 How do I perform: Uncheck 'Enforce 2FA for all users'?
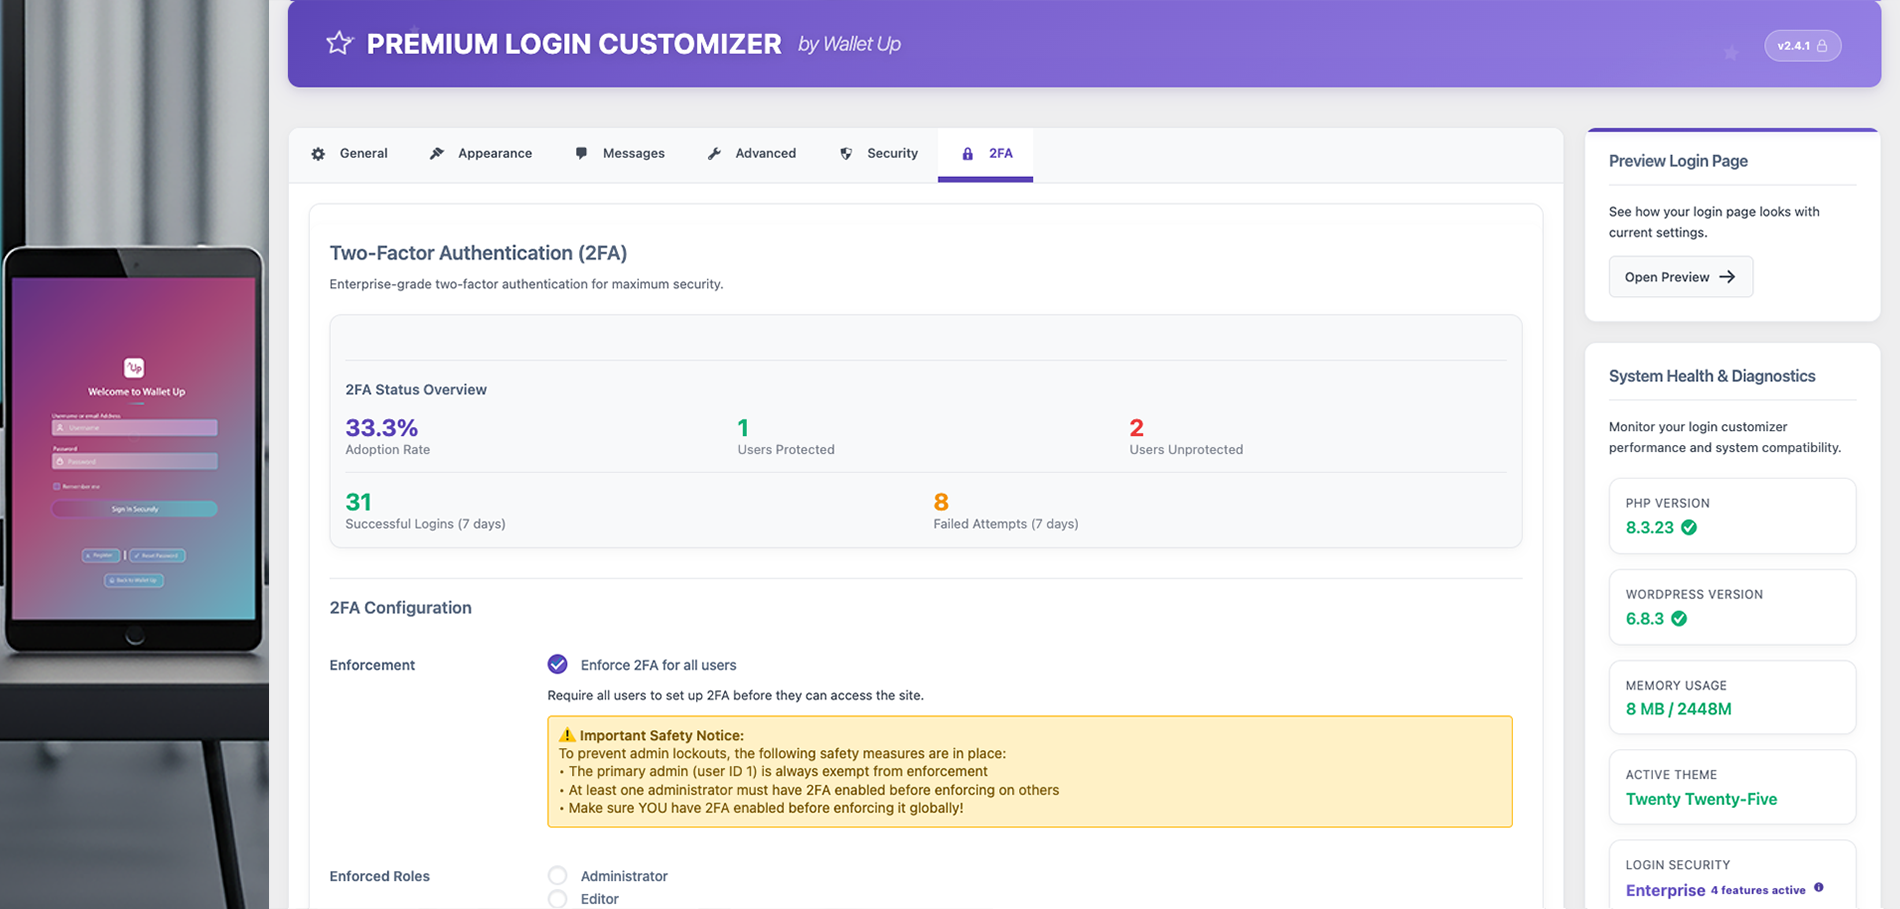click(x=557, y=663)
